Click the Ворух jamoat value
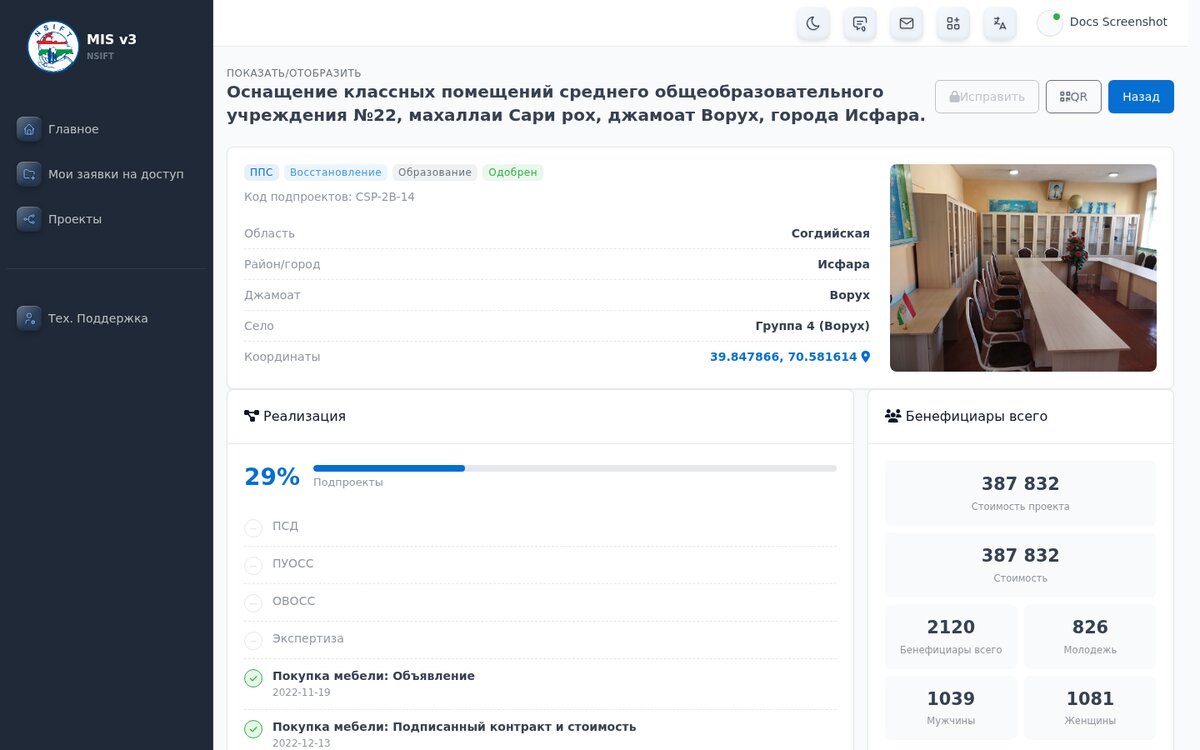The height and width of the screenshot is (750, 1200). pyautogui.click(x=850, y=296)
